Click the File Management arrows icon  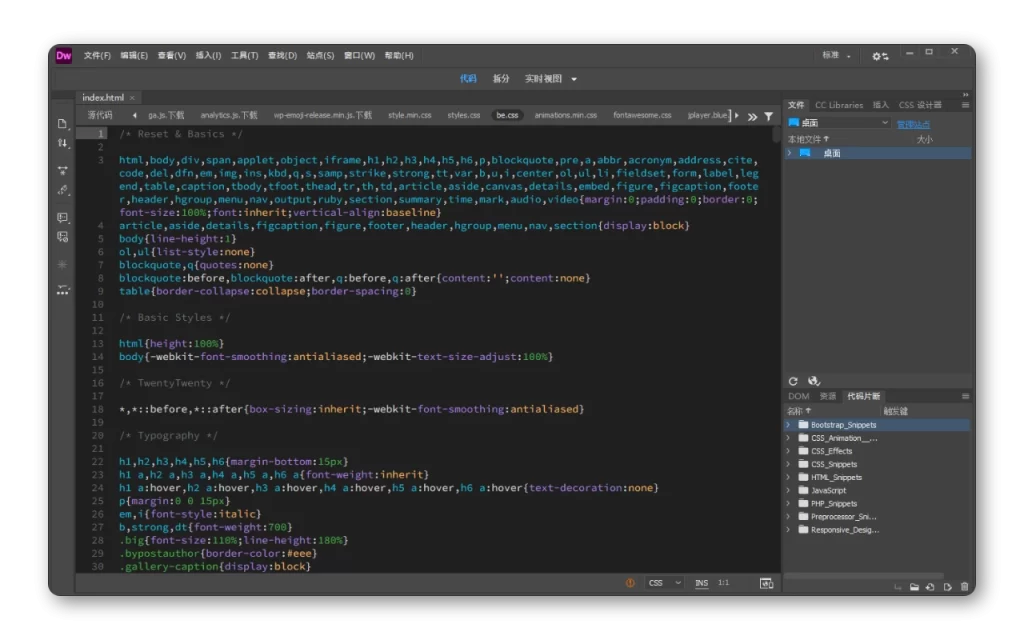[x=63, y=144]
